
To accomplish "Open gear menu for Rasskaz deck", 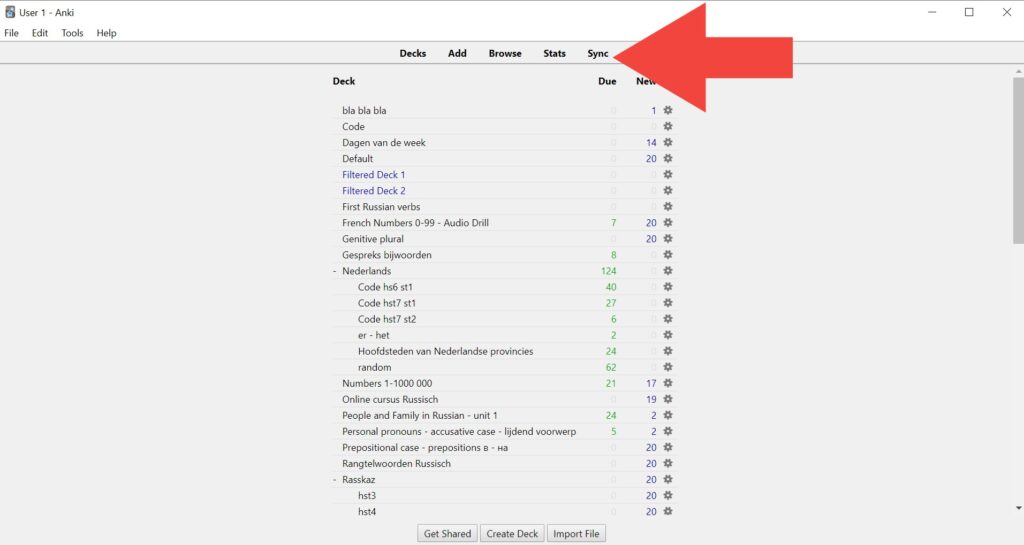I will tap(667, 480).
